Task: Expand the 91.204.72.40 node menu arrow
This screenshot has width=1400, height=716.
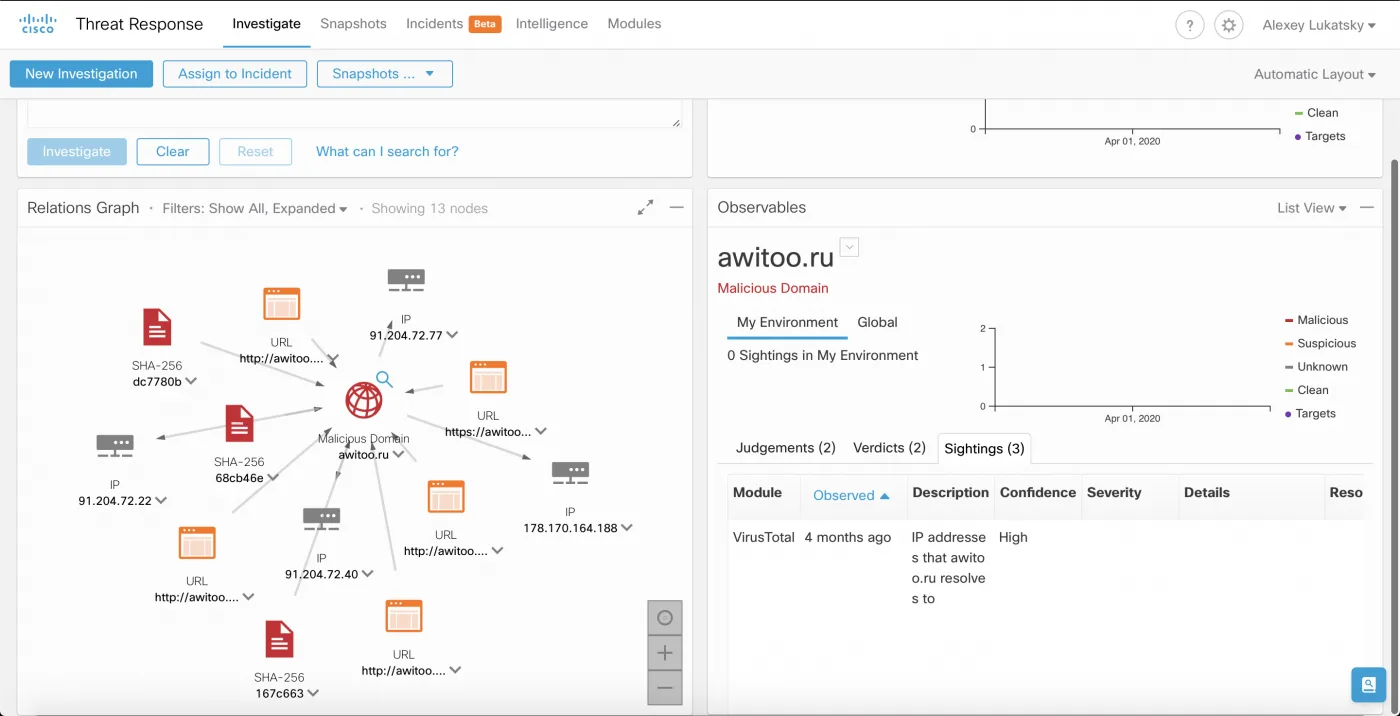Action: [367, 574]
